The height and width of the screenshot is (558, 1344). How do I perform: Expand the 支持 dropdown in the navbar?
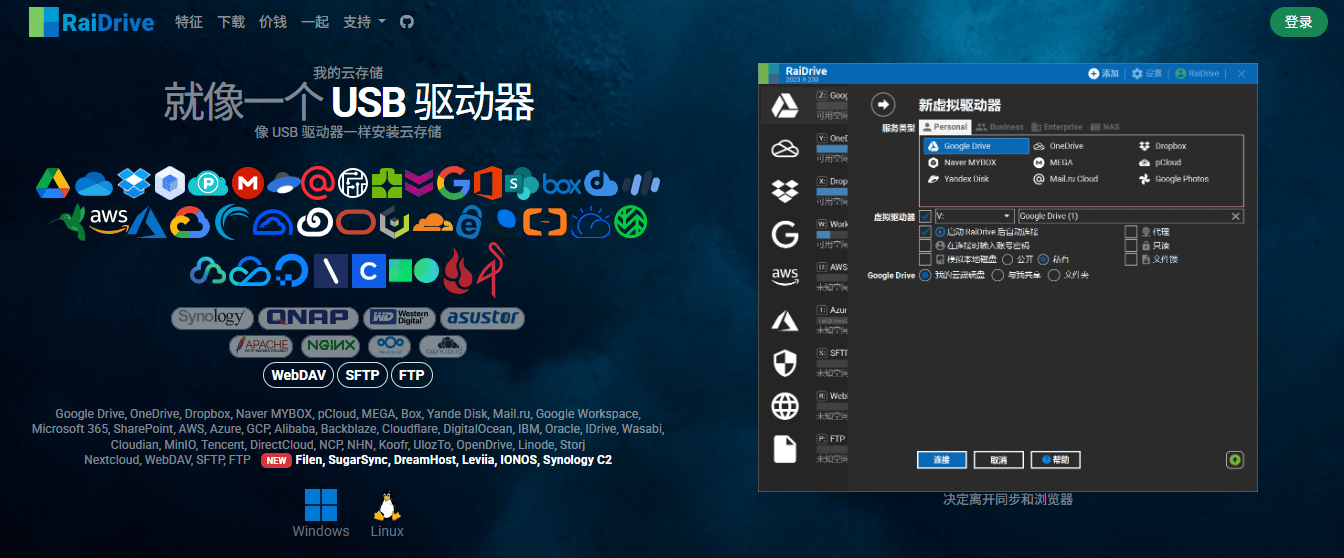point(364,21)
